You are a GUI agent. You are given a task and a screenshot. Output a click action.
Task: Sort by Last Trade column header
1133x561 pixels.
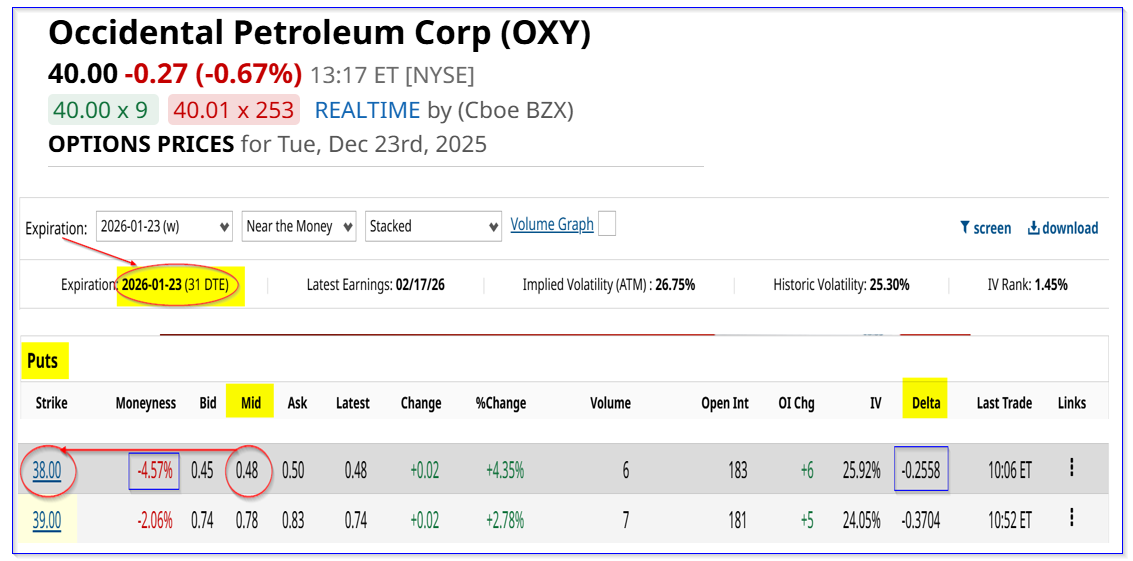pyautogui.click(x=1004, y=403)
